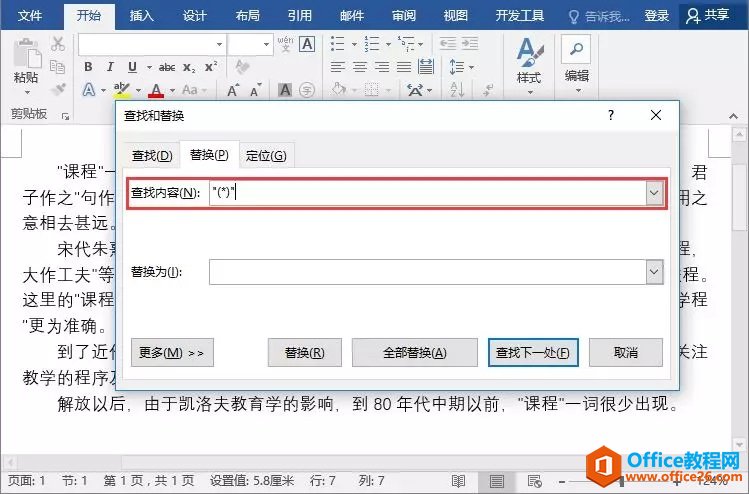Click the font color red swatch icon
Viewport: 749px width, 494px height.
(x=156, y=90)
